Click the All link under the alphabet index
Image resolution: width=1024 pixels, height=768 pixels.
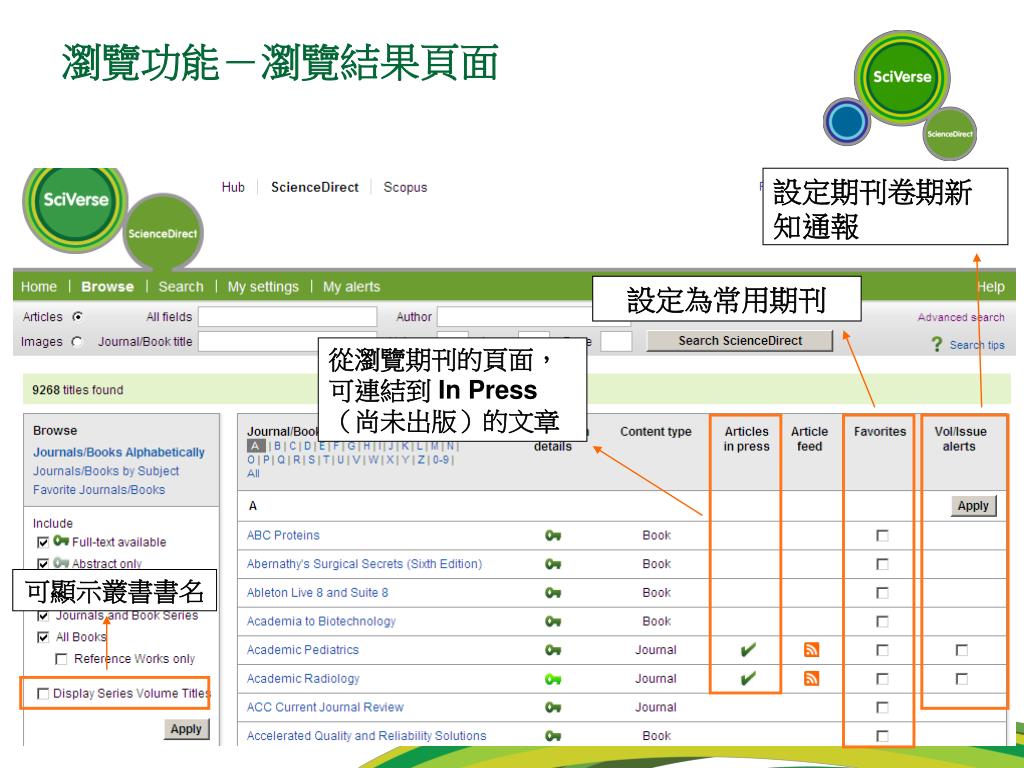[253, 473]
